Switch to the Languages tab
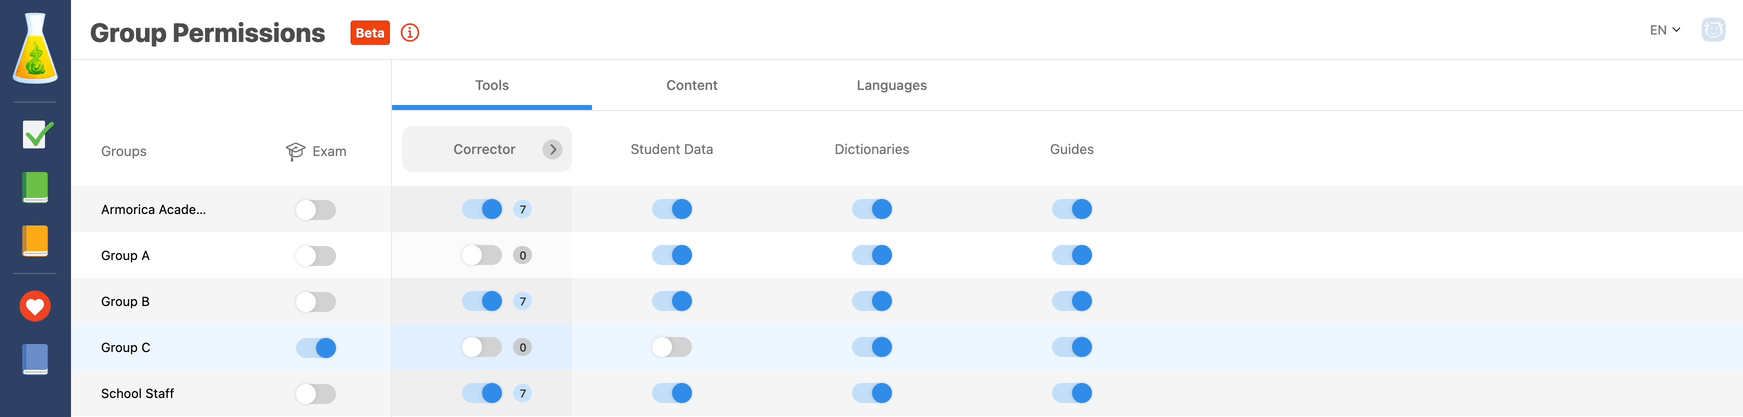Viewport: 1743px width, 417px height. [x=892, y=85]
